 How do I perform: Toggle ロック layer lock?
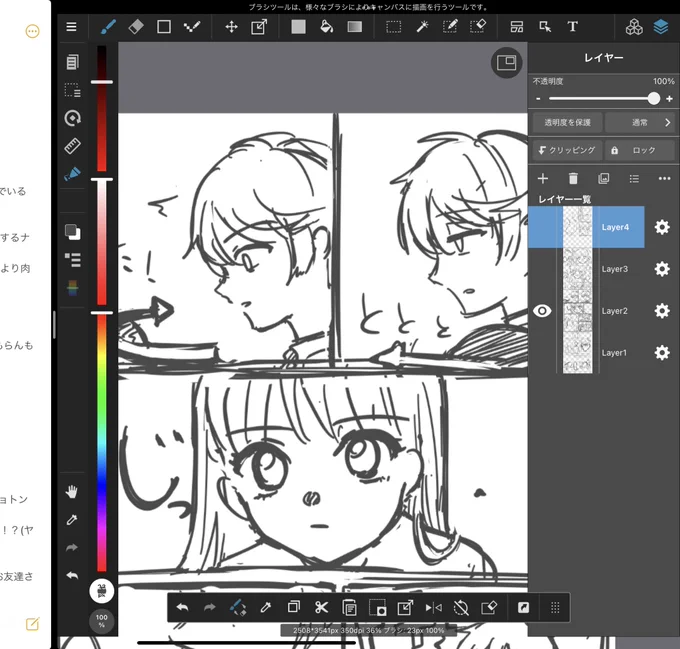pos(640,150)
